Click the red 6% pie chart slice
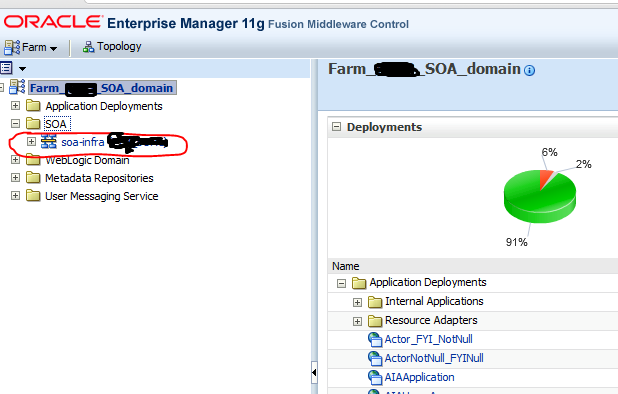Image resolution: width=618 pixels, height=394 pixels. (545, 178)
